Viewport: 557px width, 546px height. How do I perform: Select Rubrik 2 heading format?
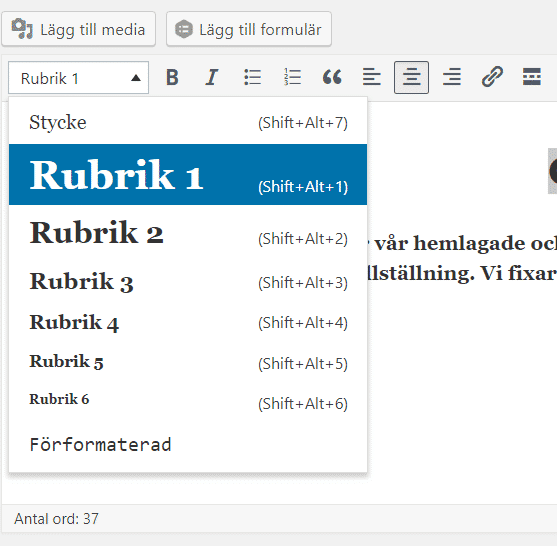188,233
